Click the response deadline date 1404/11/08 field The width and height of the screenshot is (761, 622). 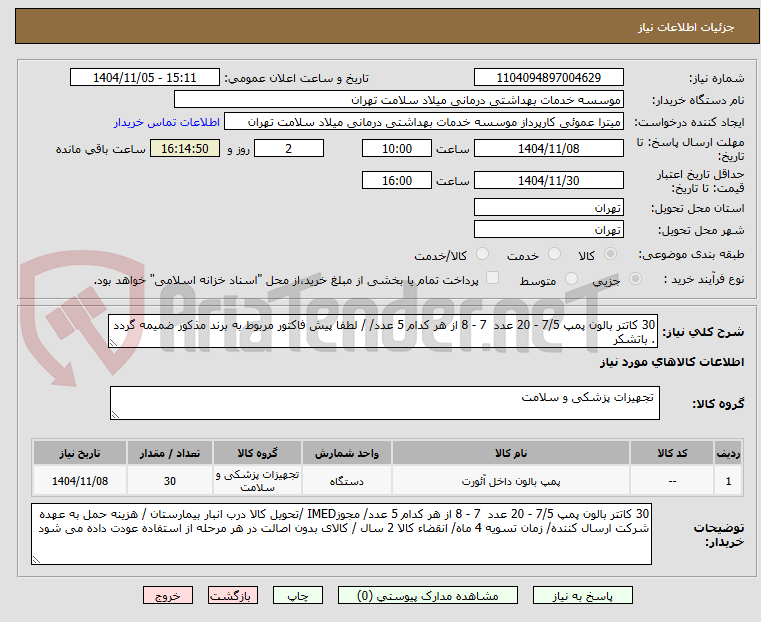click(548, 148)
